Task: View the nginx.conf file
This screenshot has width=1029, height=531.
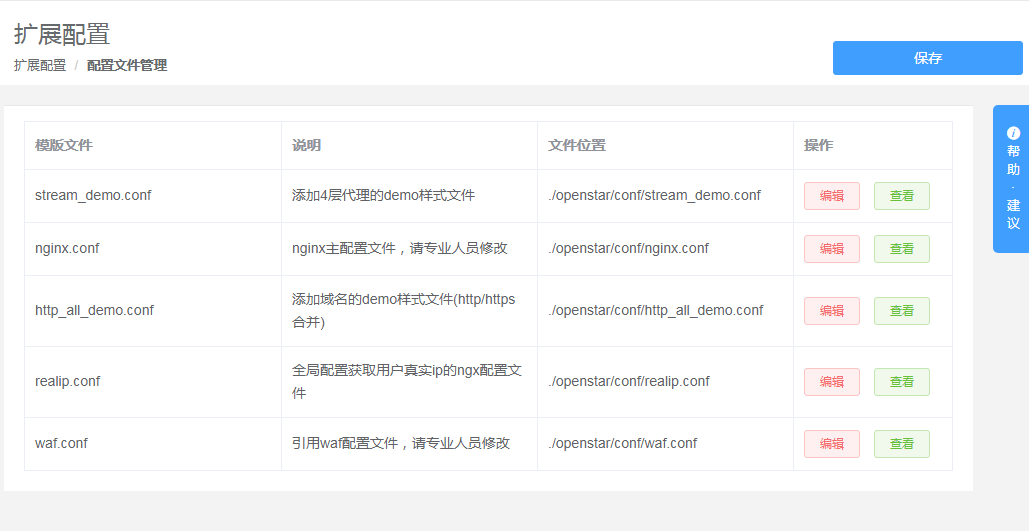Action: tap(902, 249)
